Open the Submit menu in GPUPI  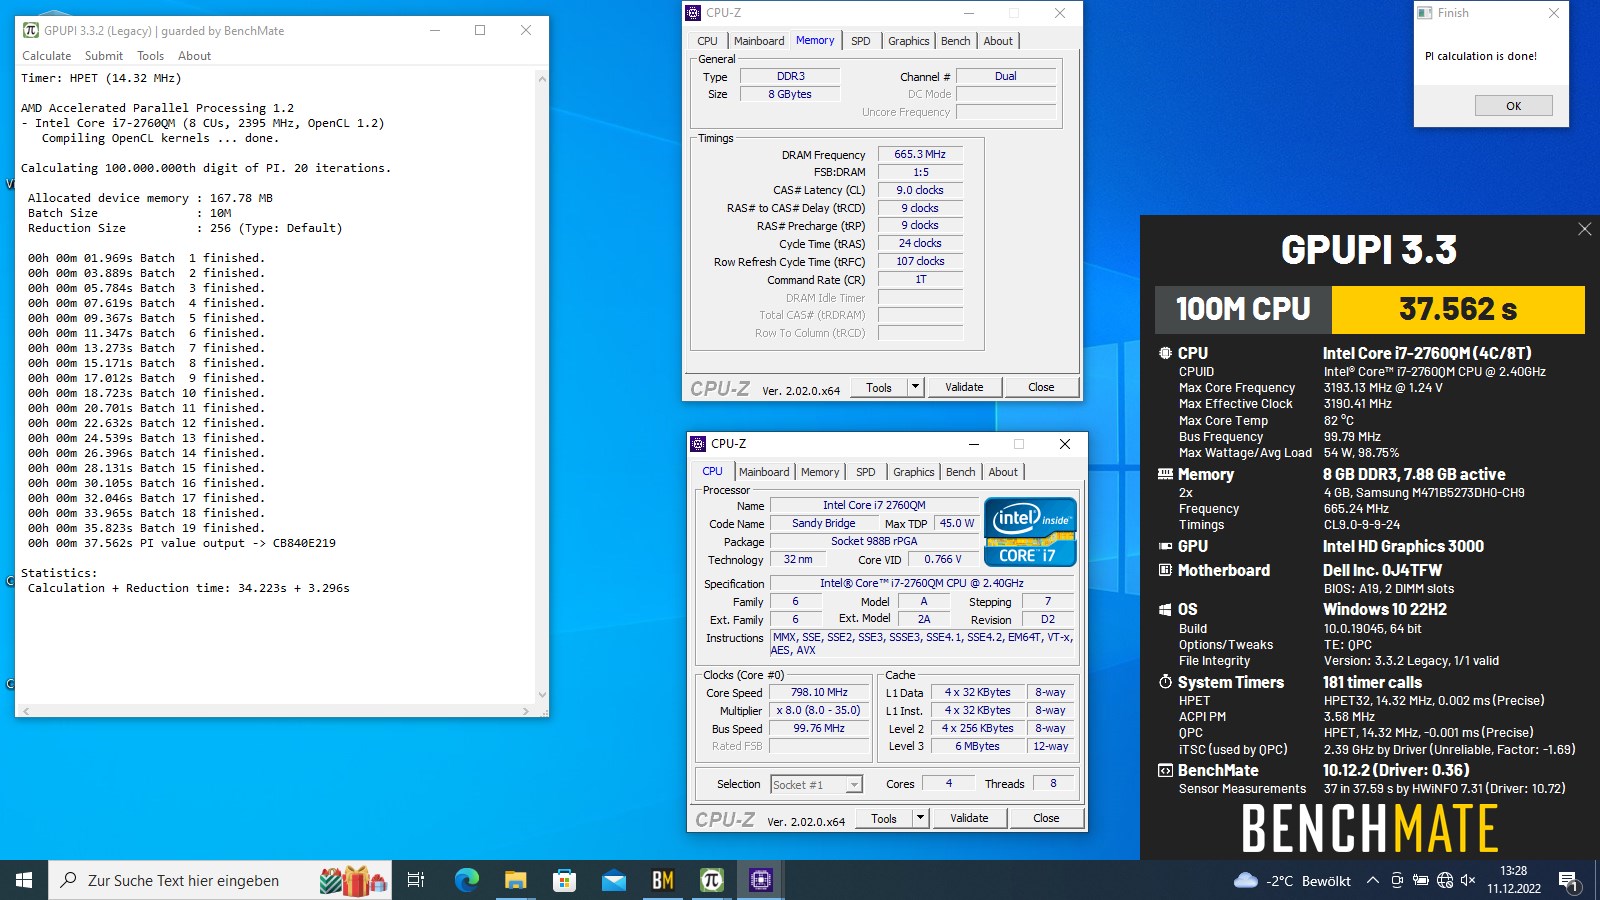(x=104, y=56)
